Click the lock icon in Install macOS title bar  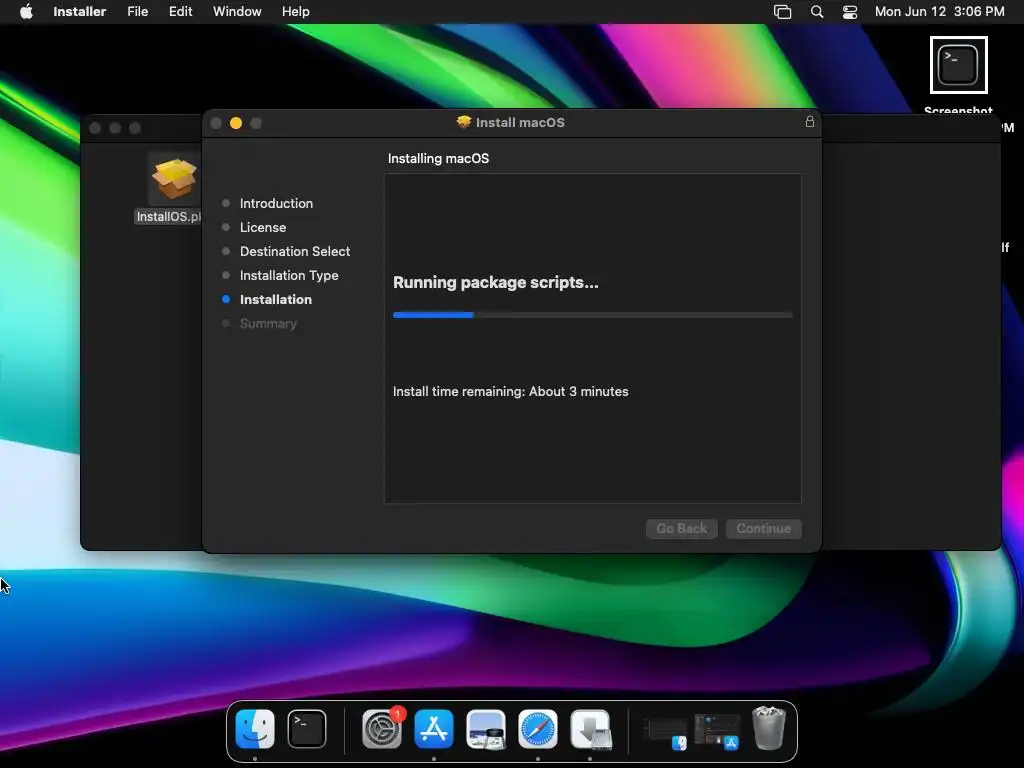[810, 122]
